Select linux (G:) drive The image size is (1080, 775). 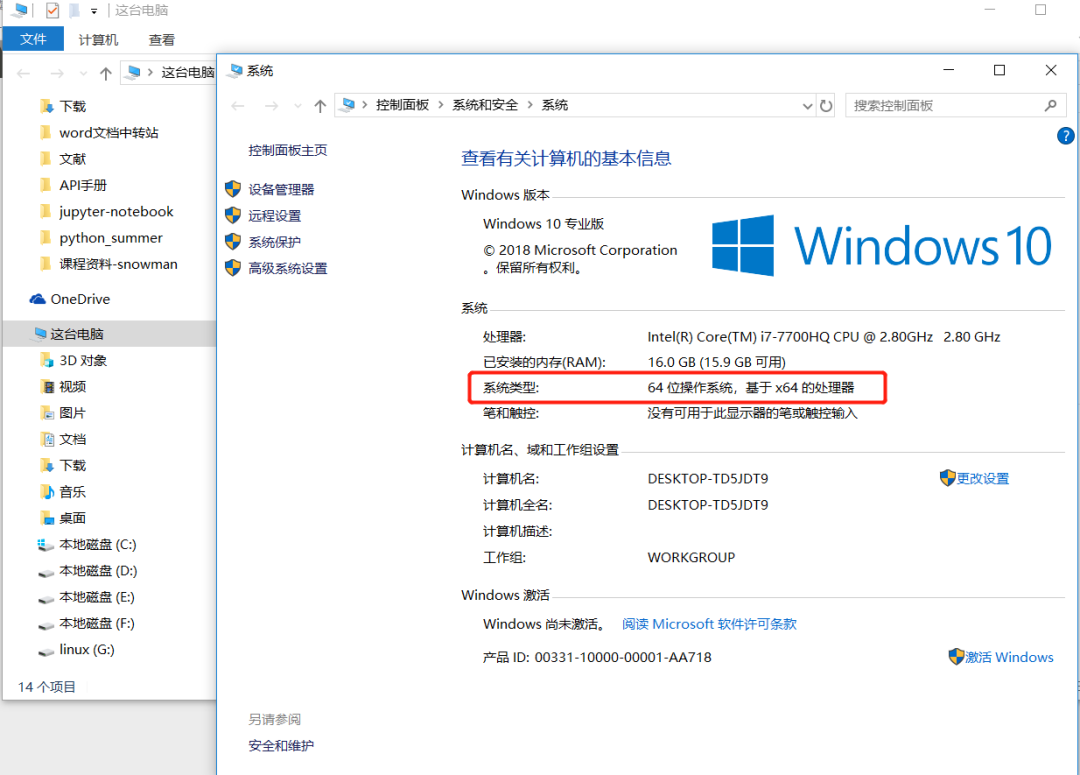[86, 649]
